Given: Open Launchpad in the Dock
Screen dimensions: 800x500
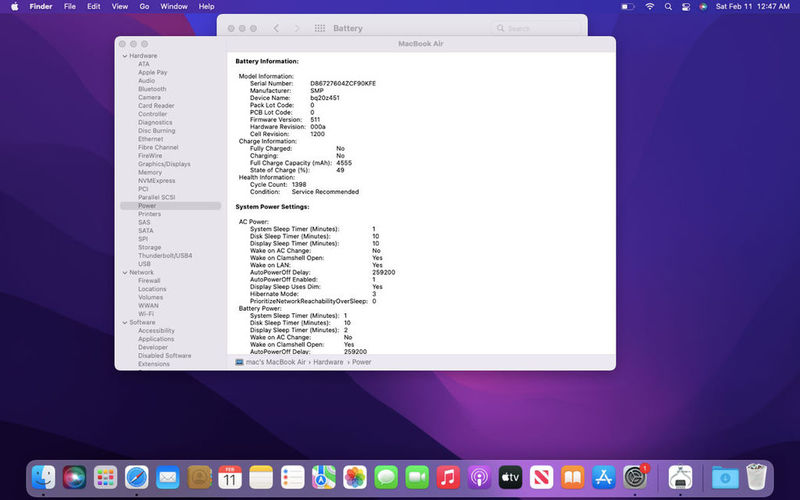Looking at the screenshot, I should [106, 478].
